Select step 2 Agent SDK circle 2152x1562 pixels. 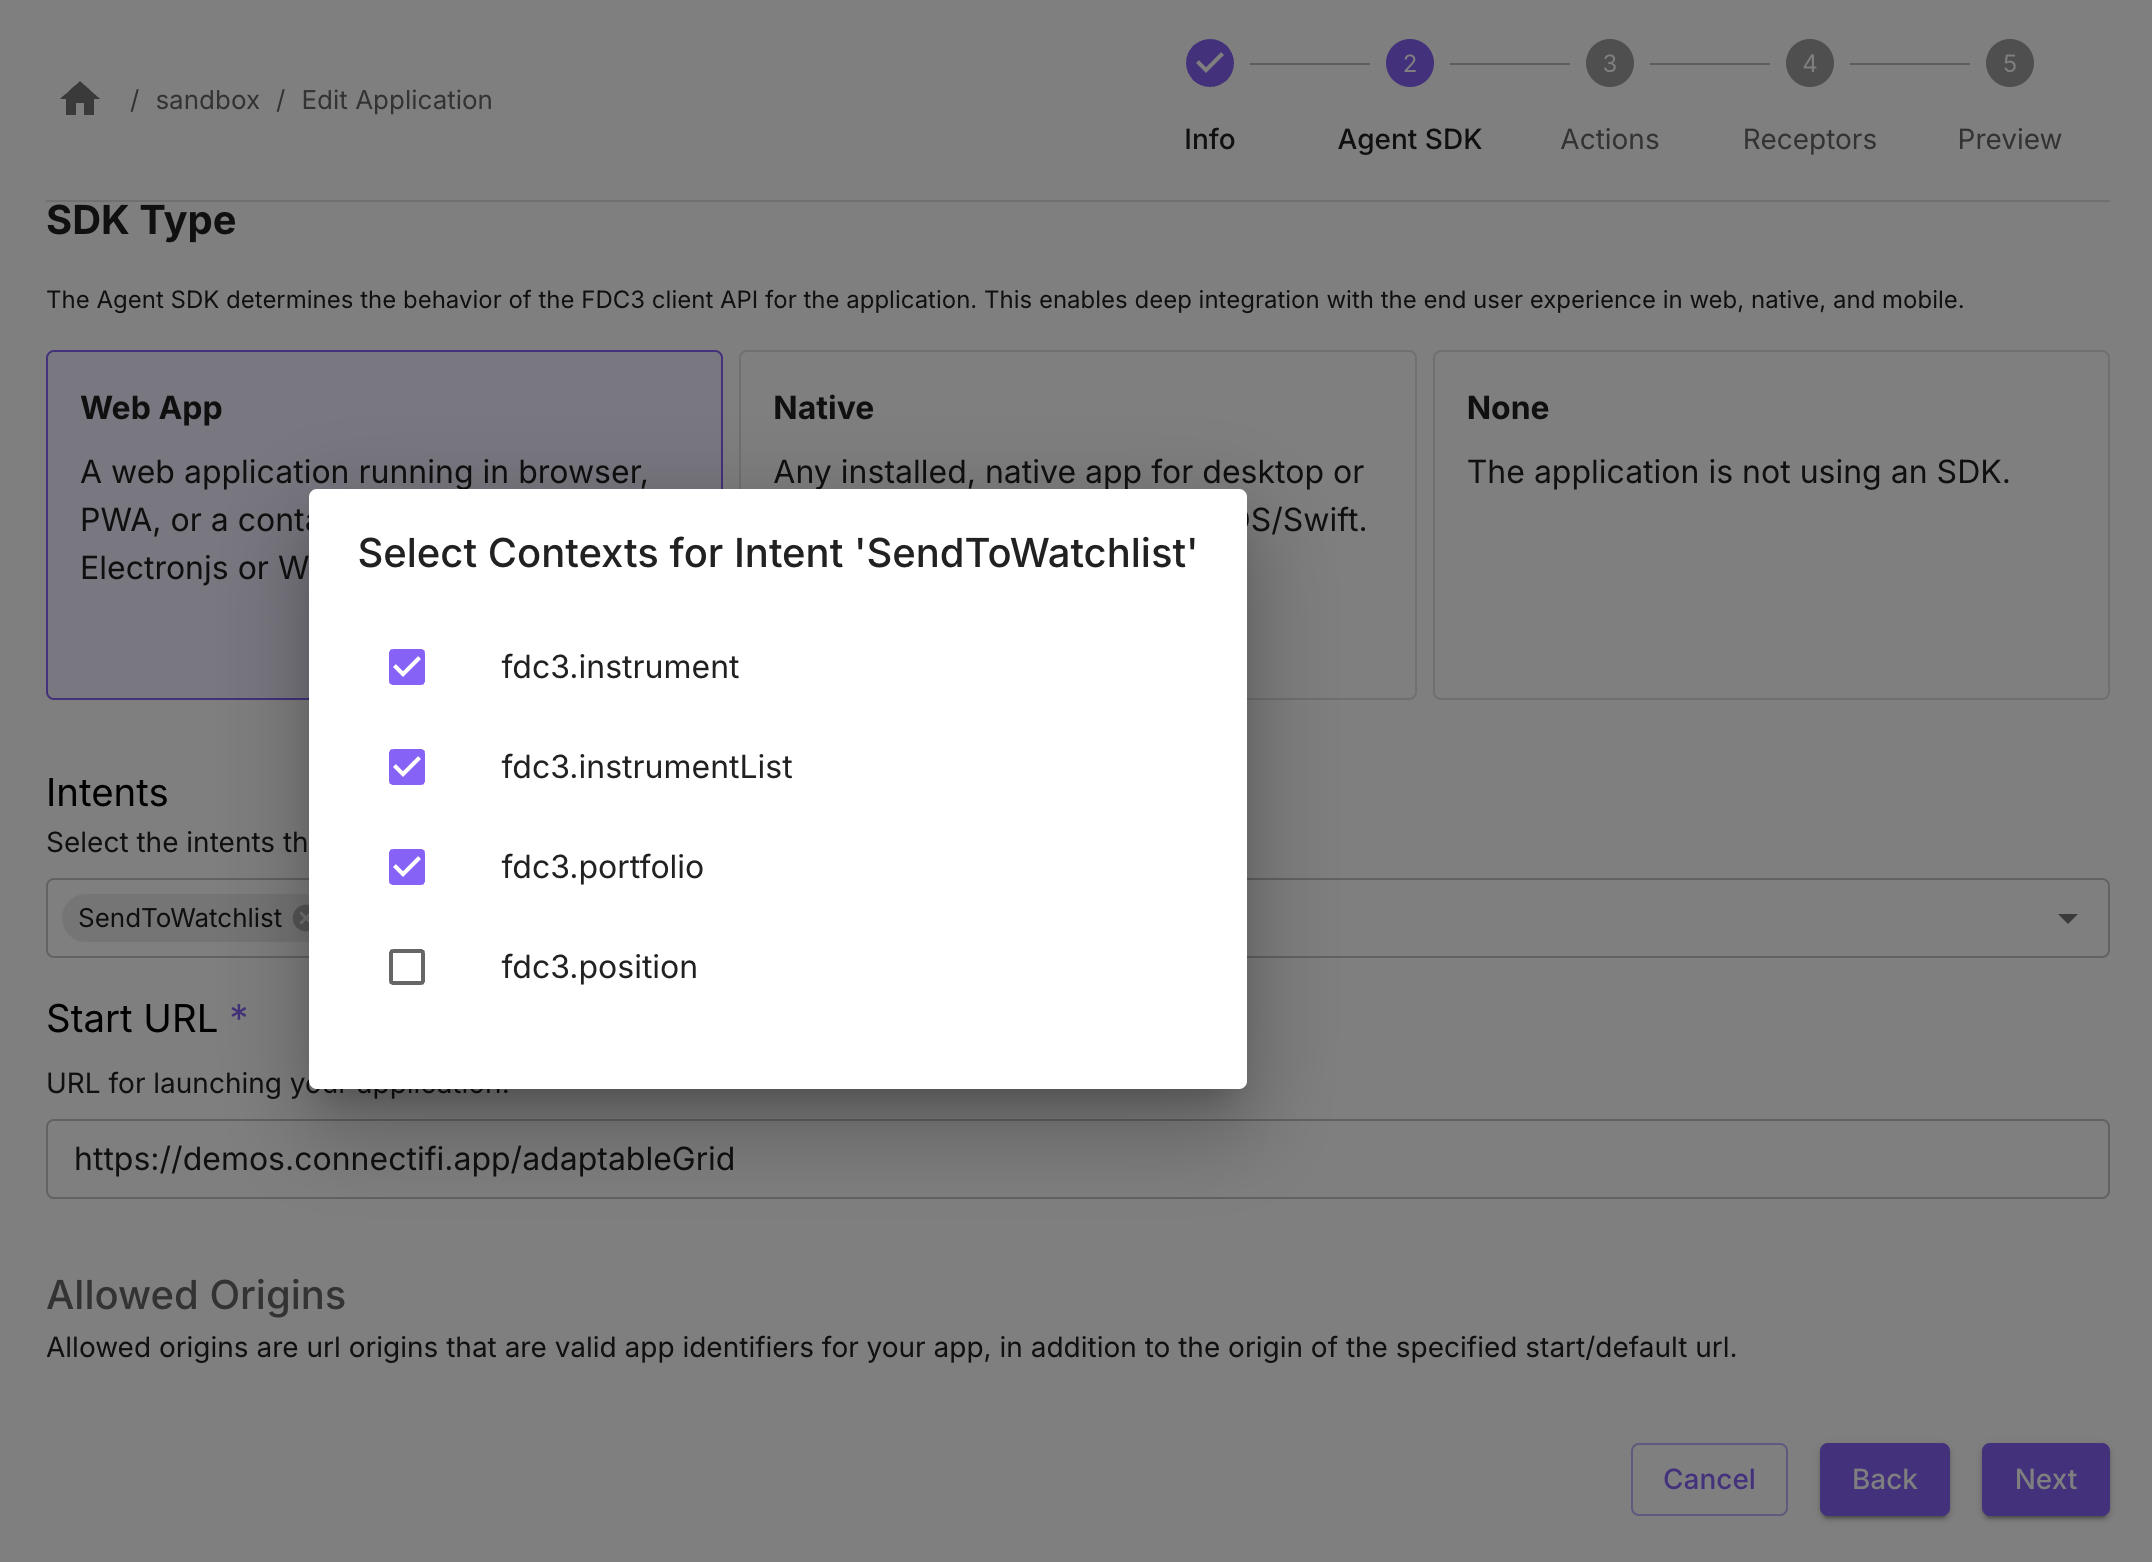[x=1409, y=63]
